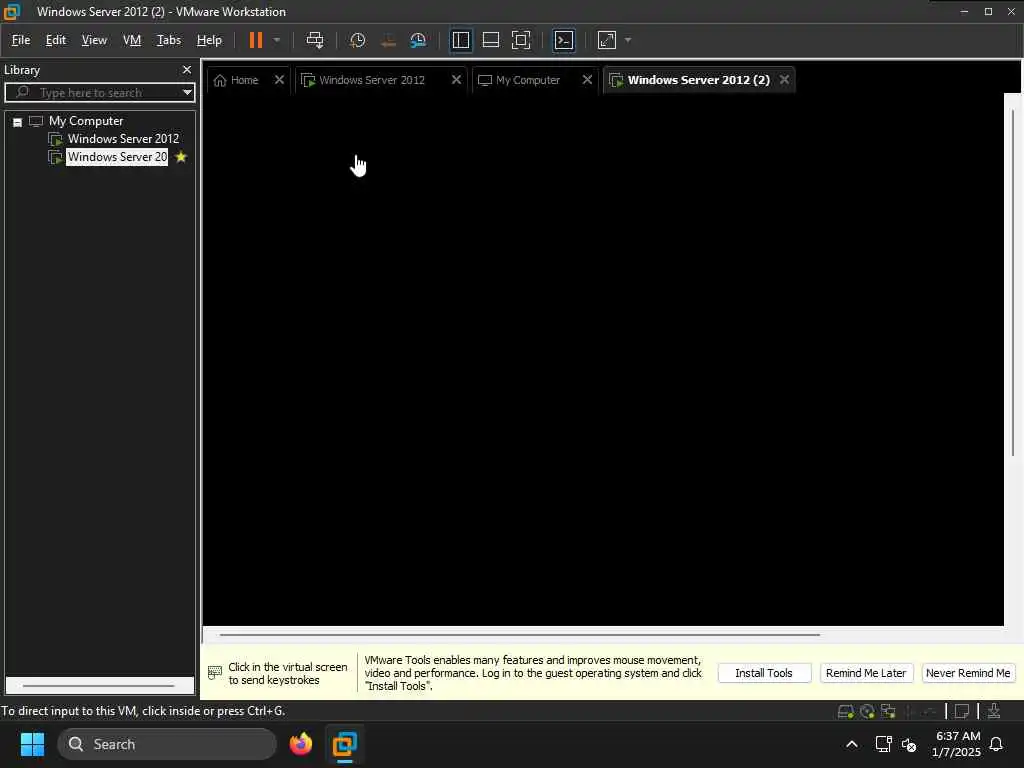Open the Tabs menu
1024x768 pixels.
point(168,40)
